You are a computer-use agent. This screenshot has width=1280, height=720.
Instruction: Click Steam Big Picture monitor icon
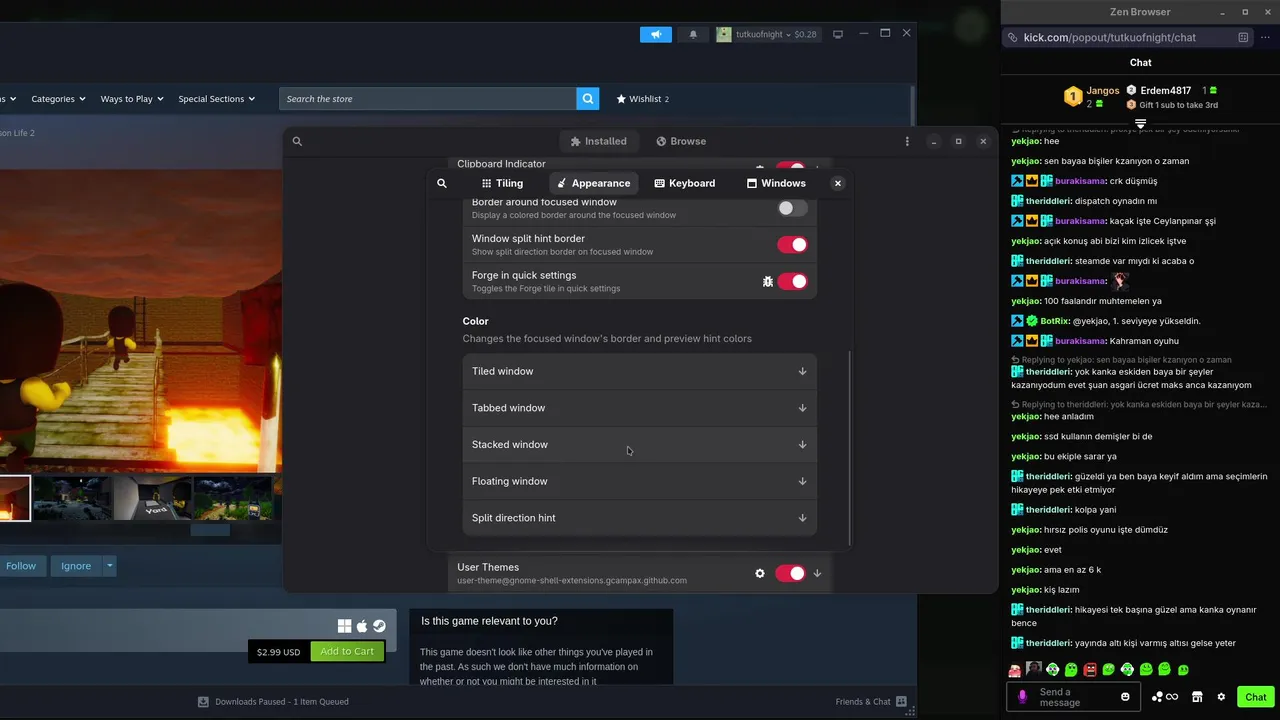[838, 34]
